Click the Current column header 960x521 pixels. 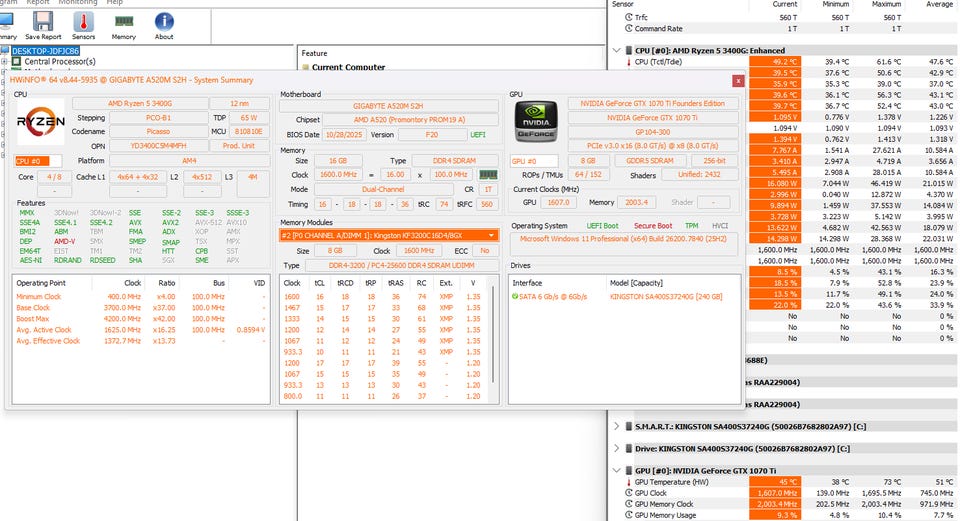point(784,4)
